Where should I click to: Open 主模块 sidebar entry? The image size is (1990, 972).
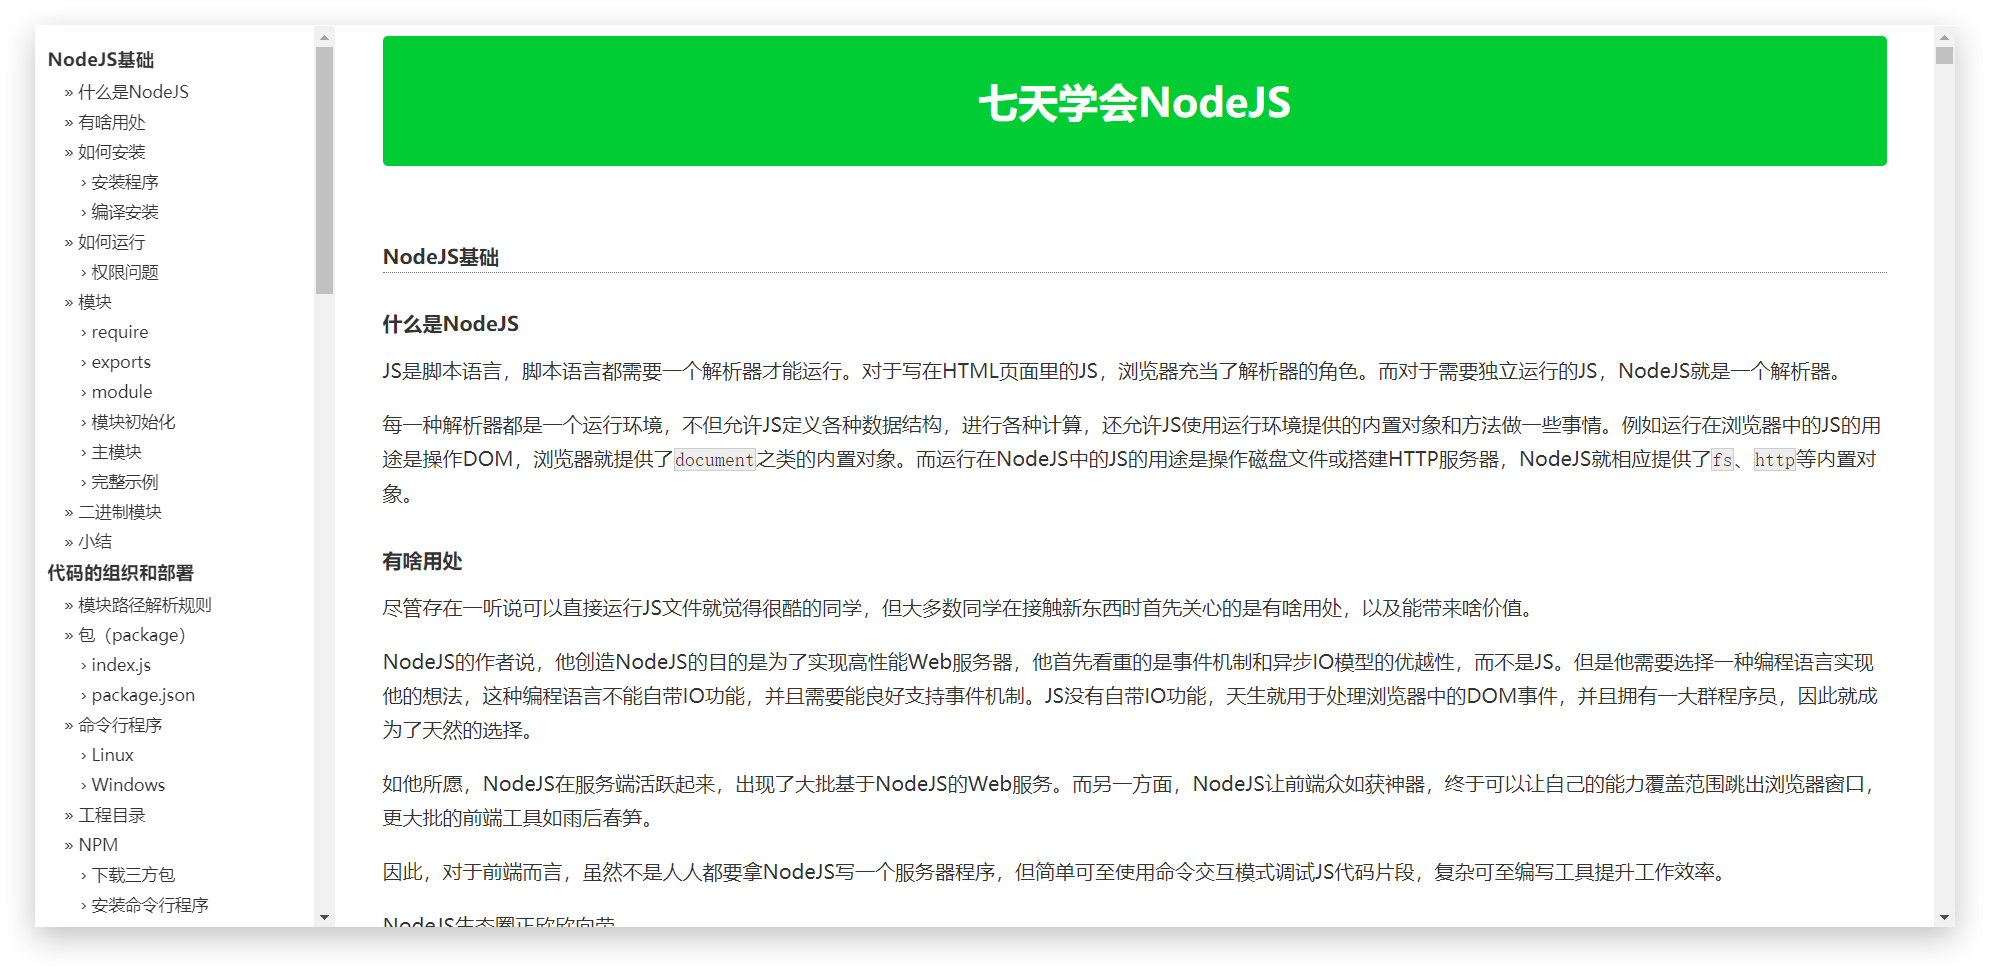tap(117, 452)
